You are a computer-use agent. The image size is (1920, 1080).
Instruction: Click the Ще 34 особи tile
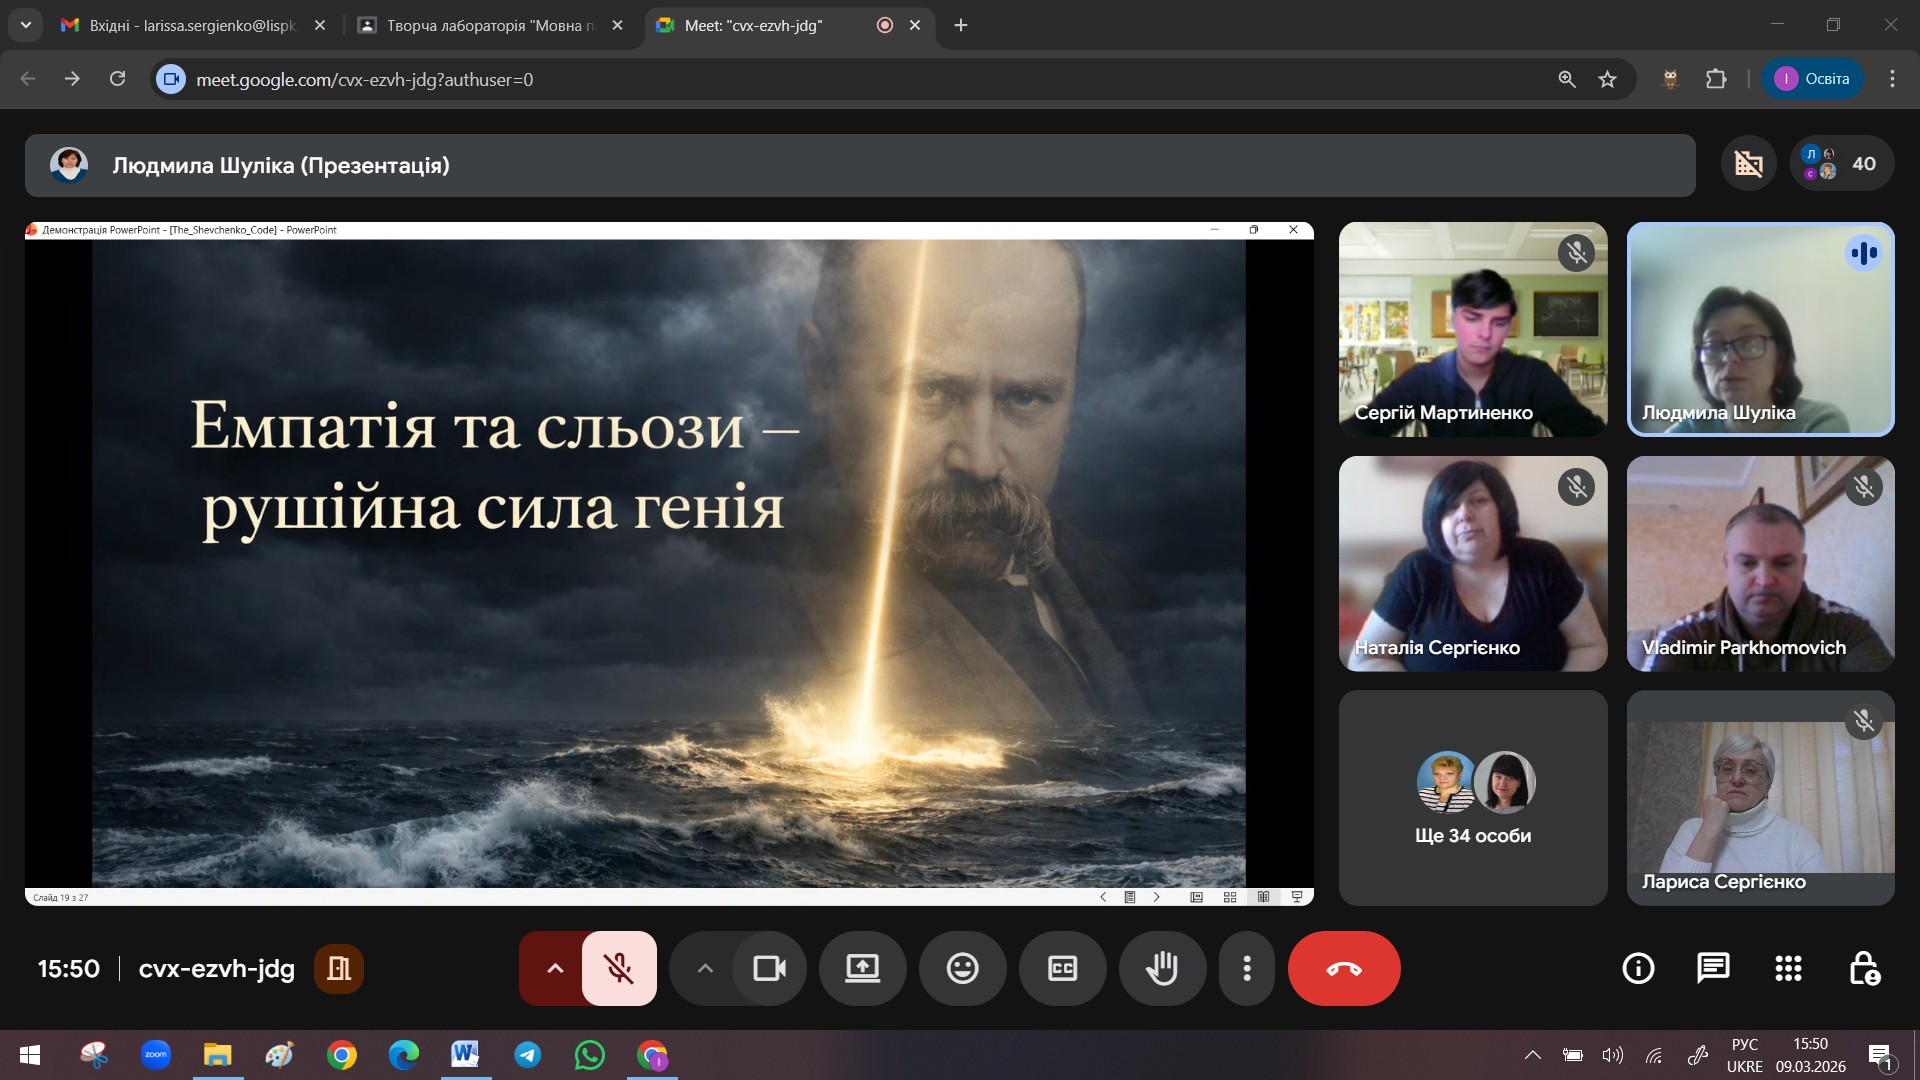coord(1473,798)
